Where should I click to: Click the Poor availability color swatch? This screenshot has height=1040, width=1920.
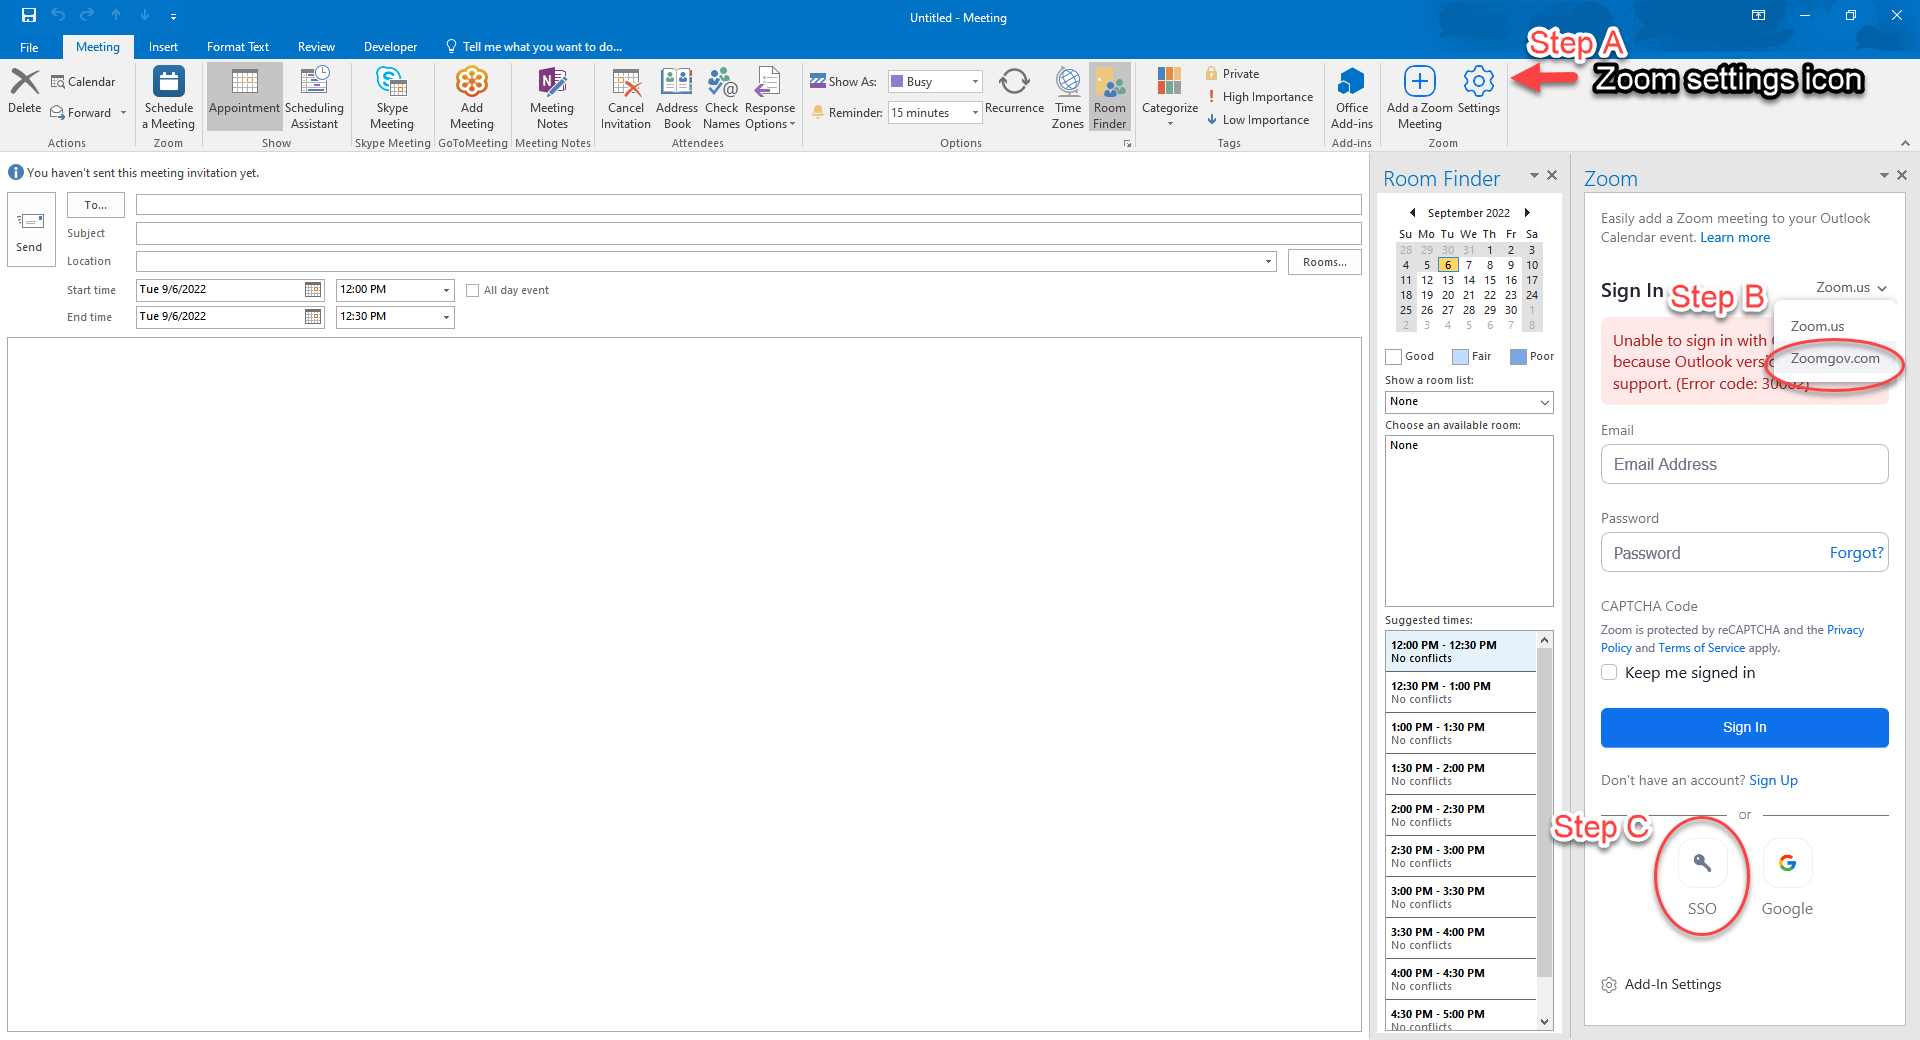[x=1518, y=357]
